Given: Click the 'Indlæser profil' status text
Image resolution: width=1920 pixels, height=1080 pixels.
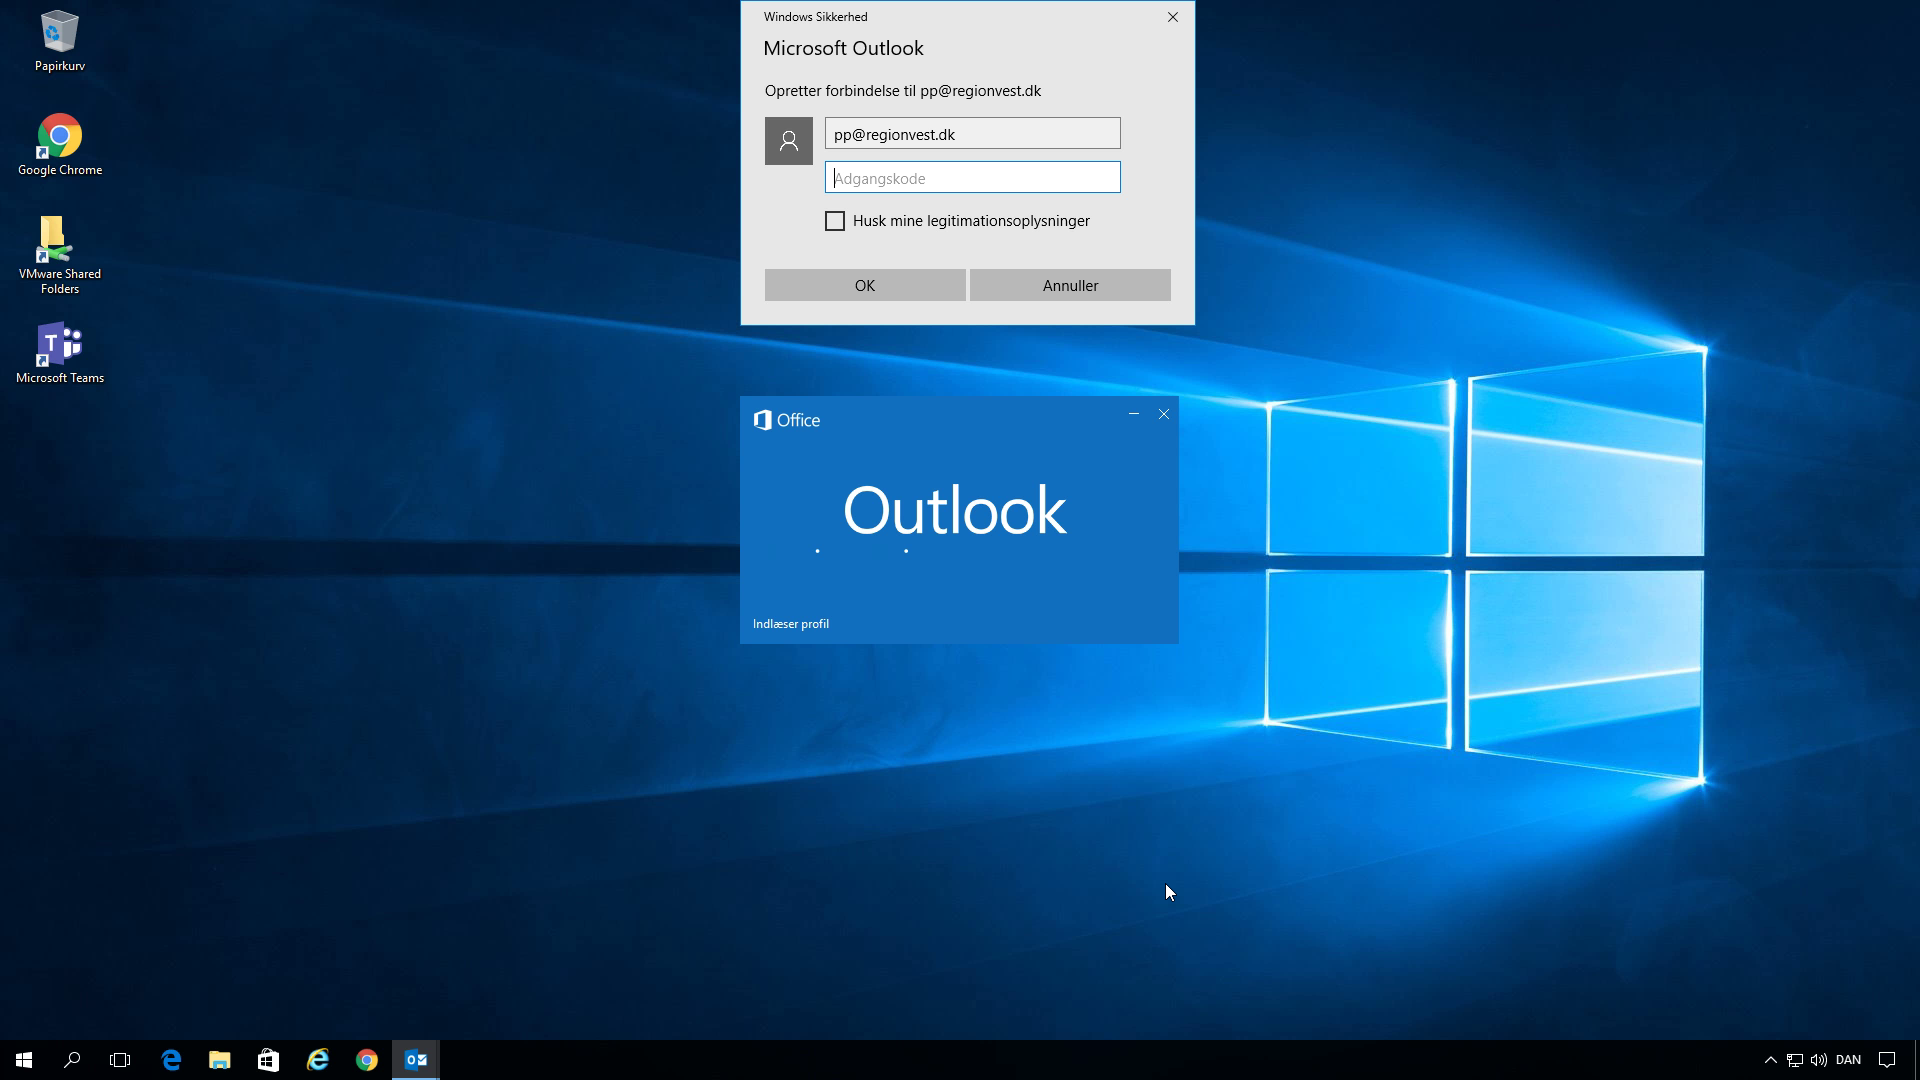Looking at the screenshot, I should 791,624.
